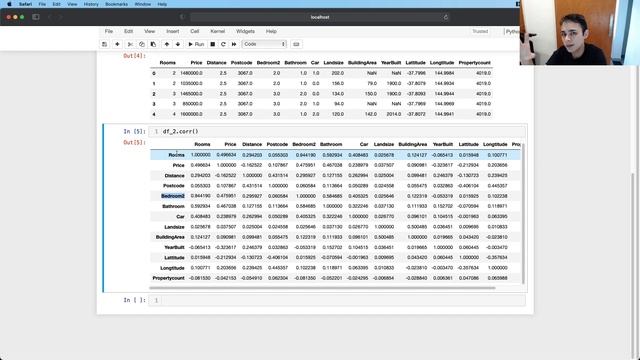Click the Price row header in correlation table
The image size is (640, 360).
tap(178, 165)
